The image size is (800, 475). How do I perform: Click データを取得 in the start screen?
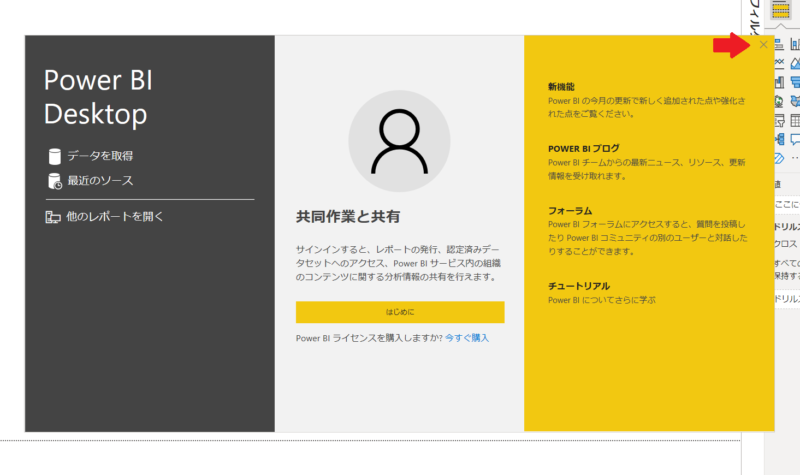tap(90, 156)
